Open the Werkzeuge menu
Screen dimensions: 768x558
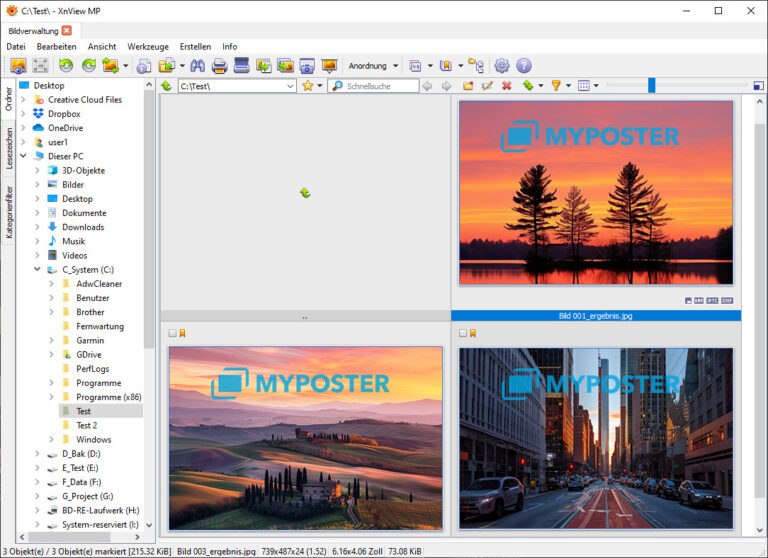147,46
